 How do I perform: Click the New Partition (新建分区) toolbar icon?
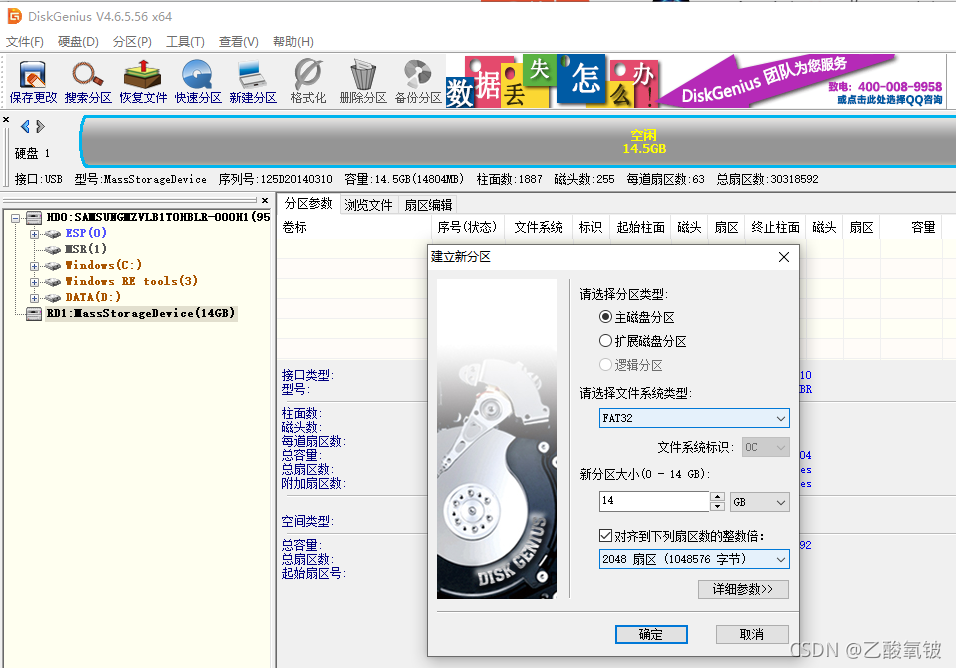coord(252,81)
